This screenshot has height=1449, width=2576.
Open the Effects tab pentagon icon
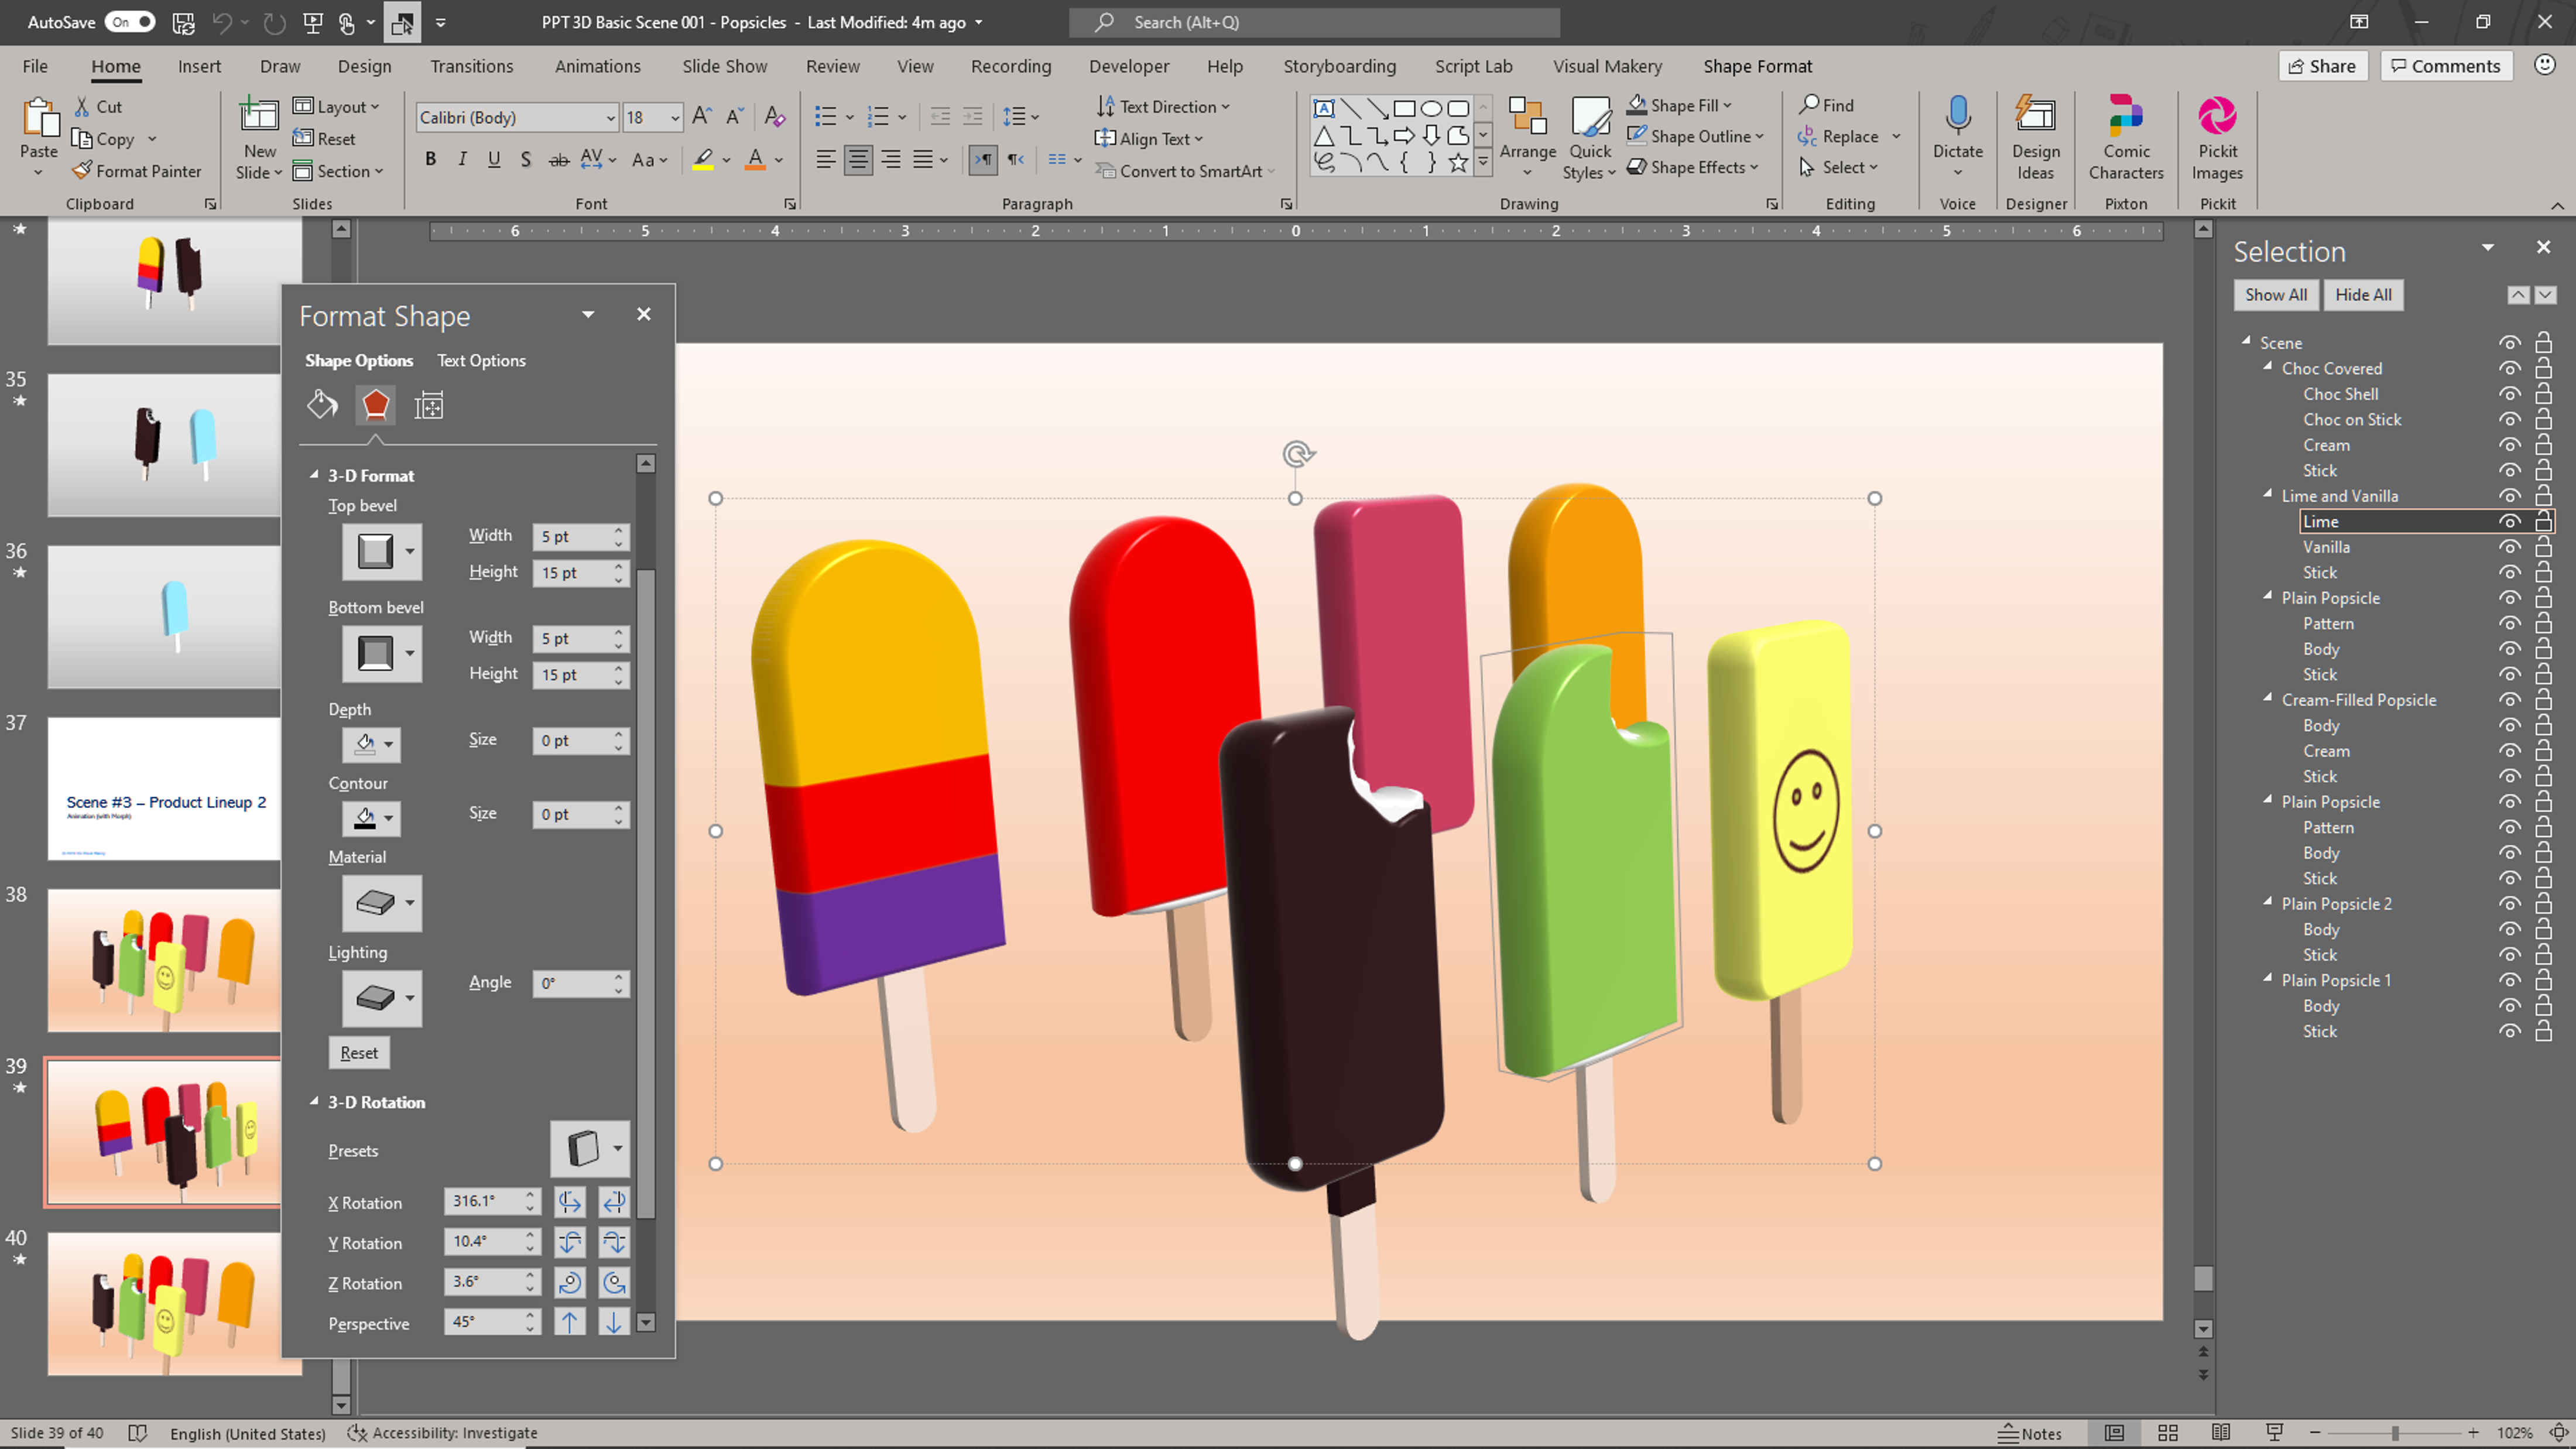pyautogui.click(x=375, y=405)
